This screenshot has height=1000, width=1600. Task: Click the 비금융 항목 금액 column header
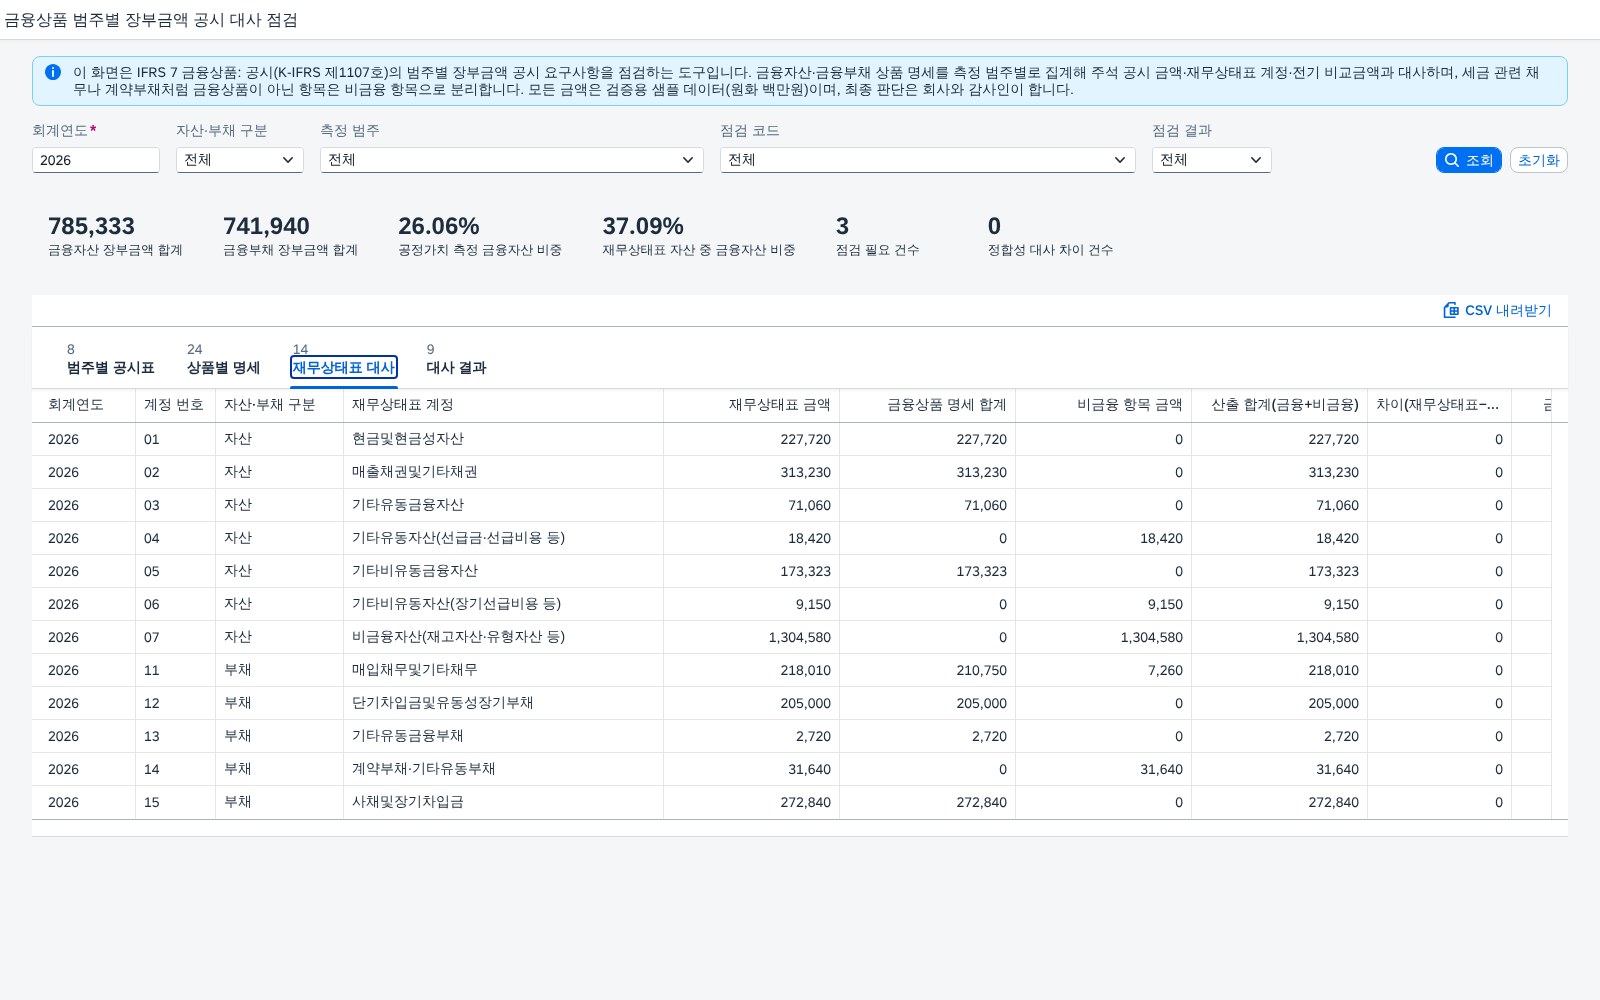point(1103,405)
